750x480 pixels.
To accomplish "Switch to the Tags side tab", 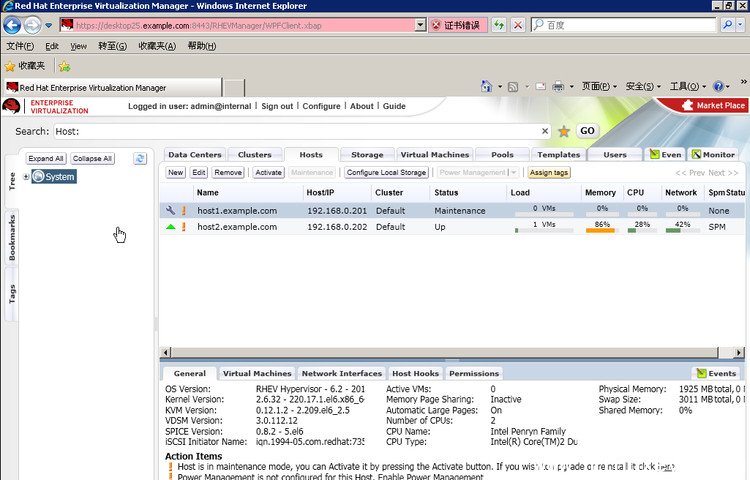I will [x=12, y=294].
